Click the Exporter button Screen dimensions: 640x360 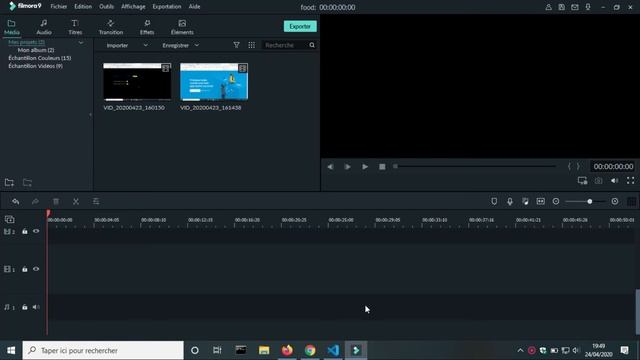300,26
